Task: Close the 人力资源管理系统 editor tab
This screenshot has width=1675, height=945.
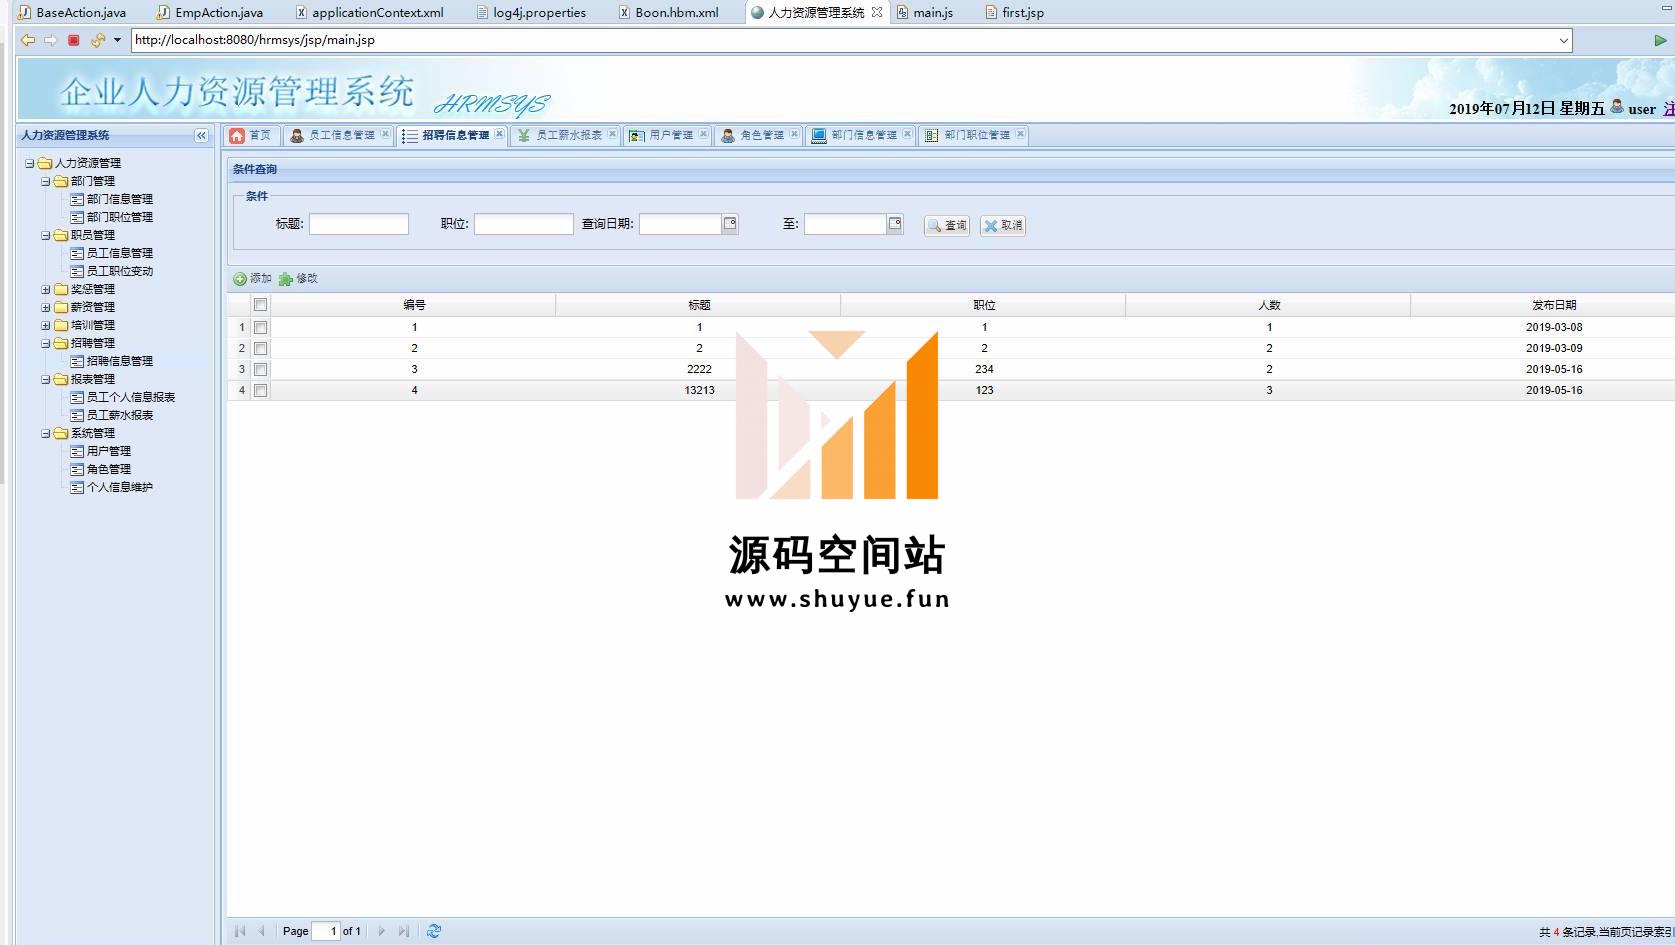Action: tap(877, 12)
